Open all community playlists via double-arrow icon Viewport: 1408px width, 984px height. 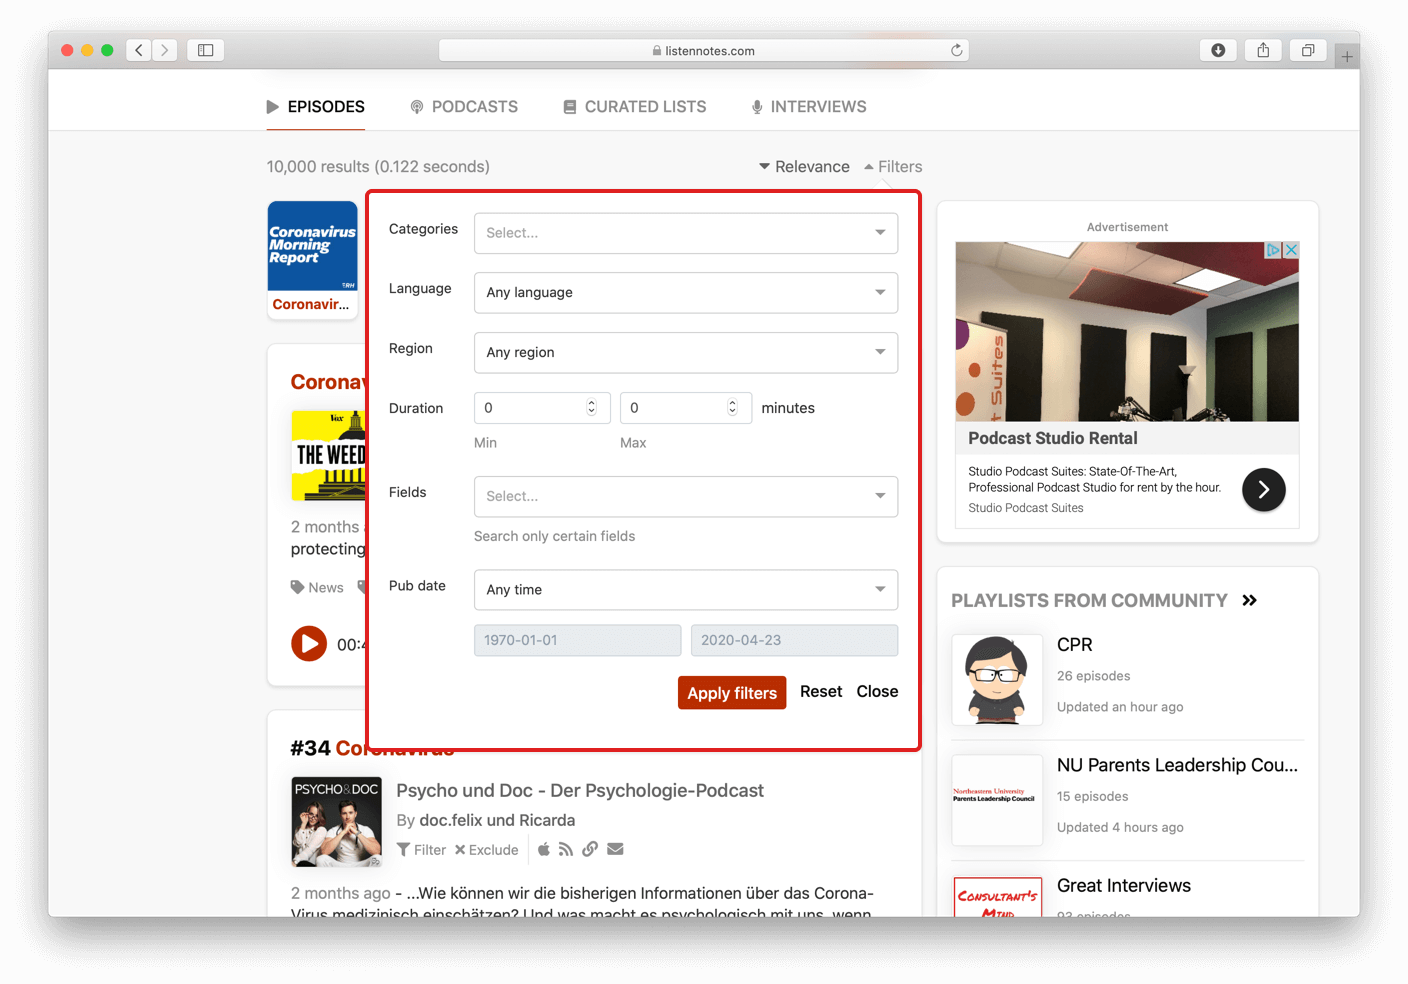(1250, 600)
